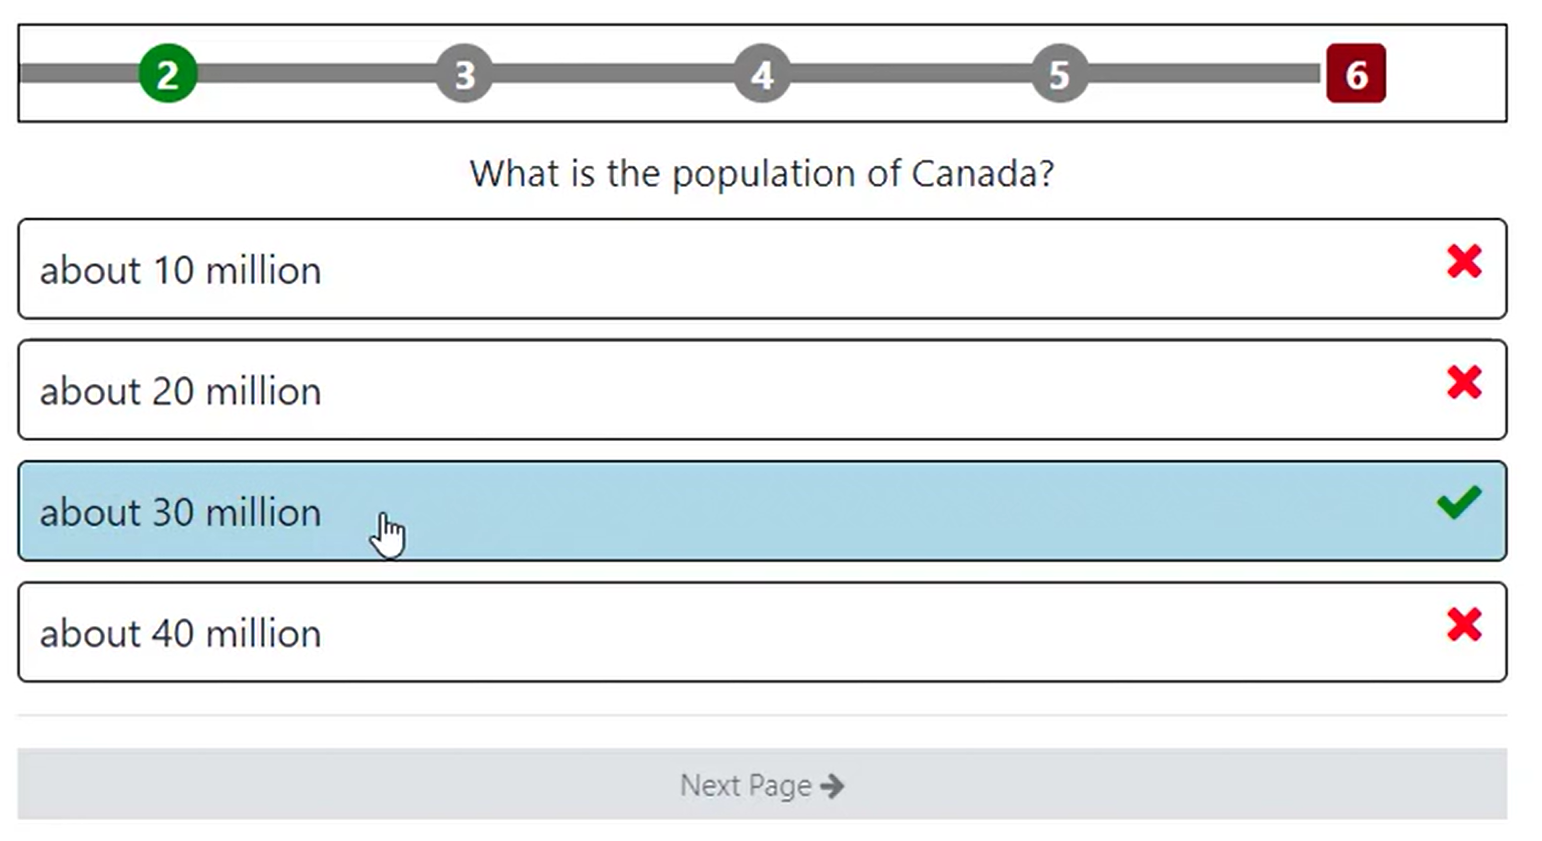Choose the "about 40 million" answer

(180, 633)
